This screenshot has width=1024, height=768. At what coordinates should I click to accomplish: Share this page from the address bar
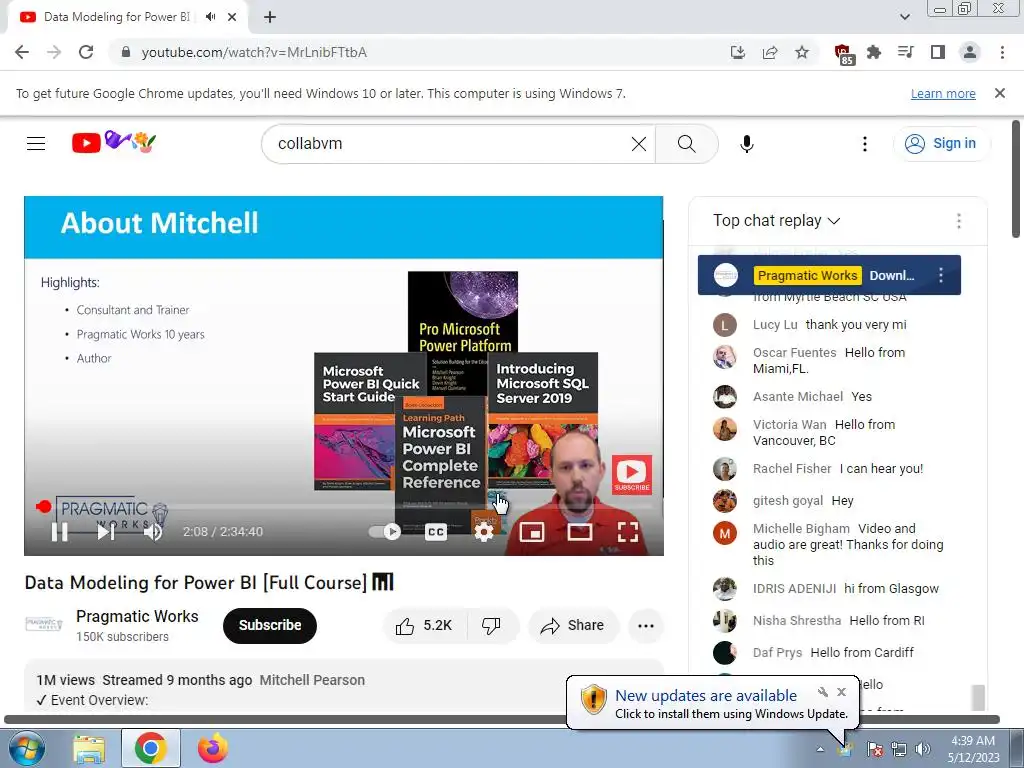point(770,52)
